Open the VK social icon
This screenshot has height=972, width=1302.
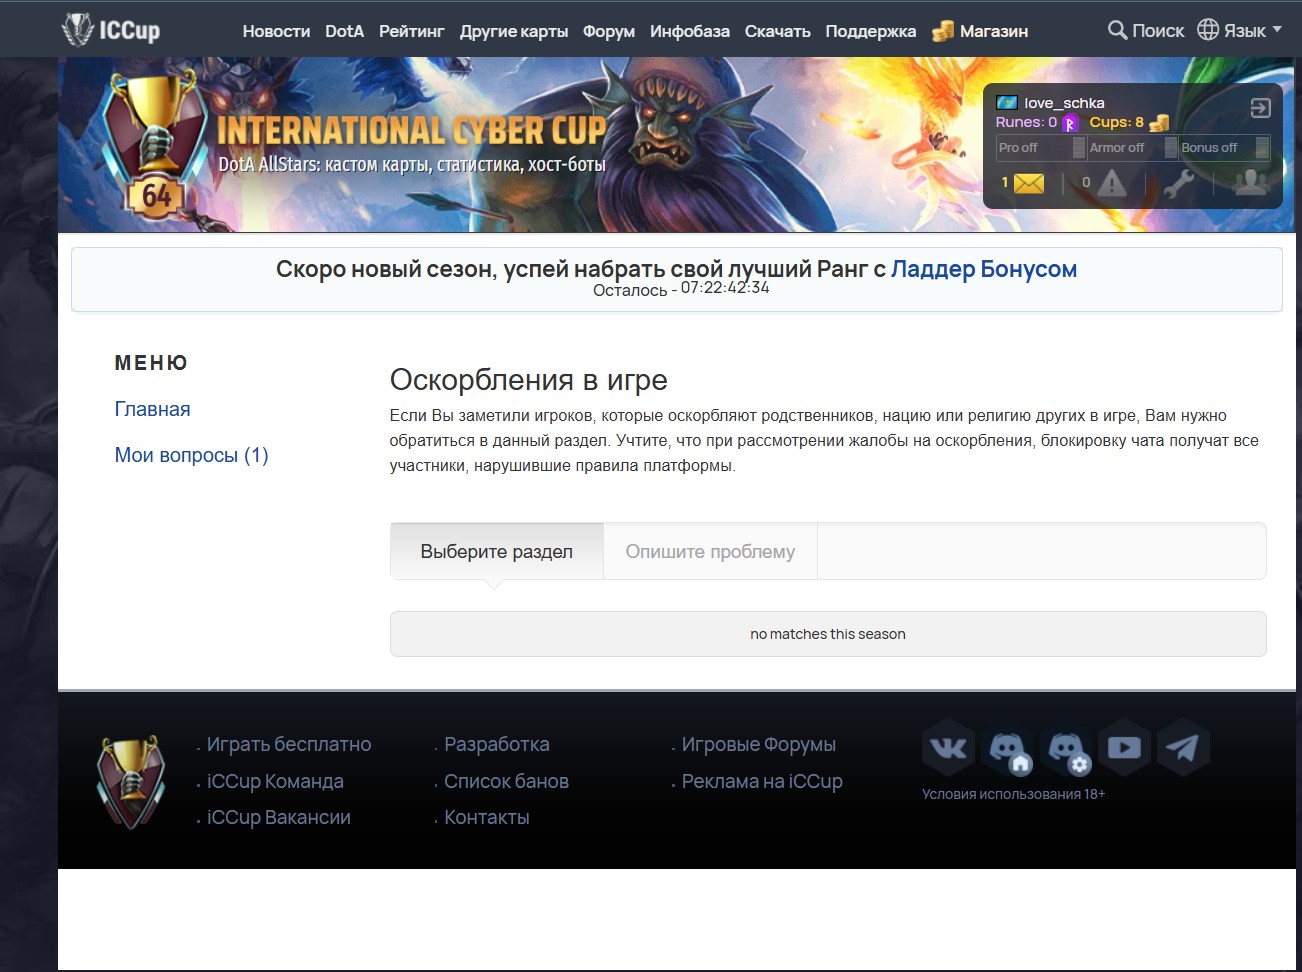(x=948, y=747)
